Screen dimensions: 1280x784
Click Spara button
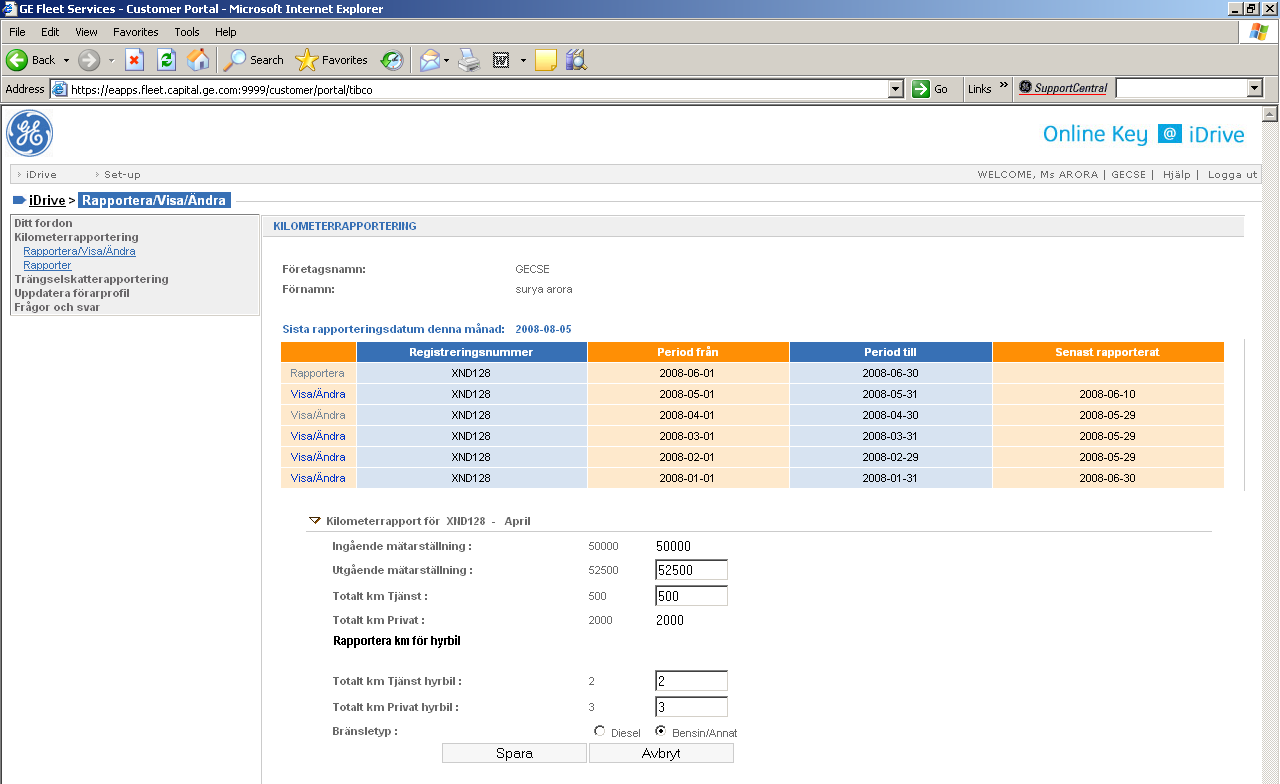514,753
